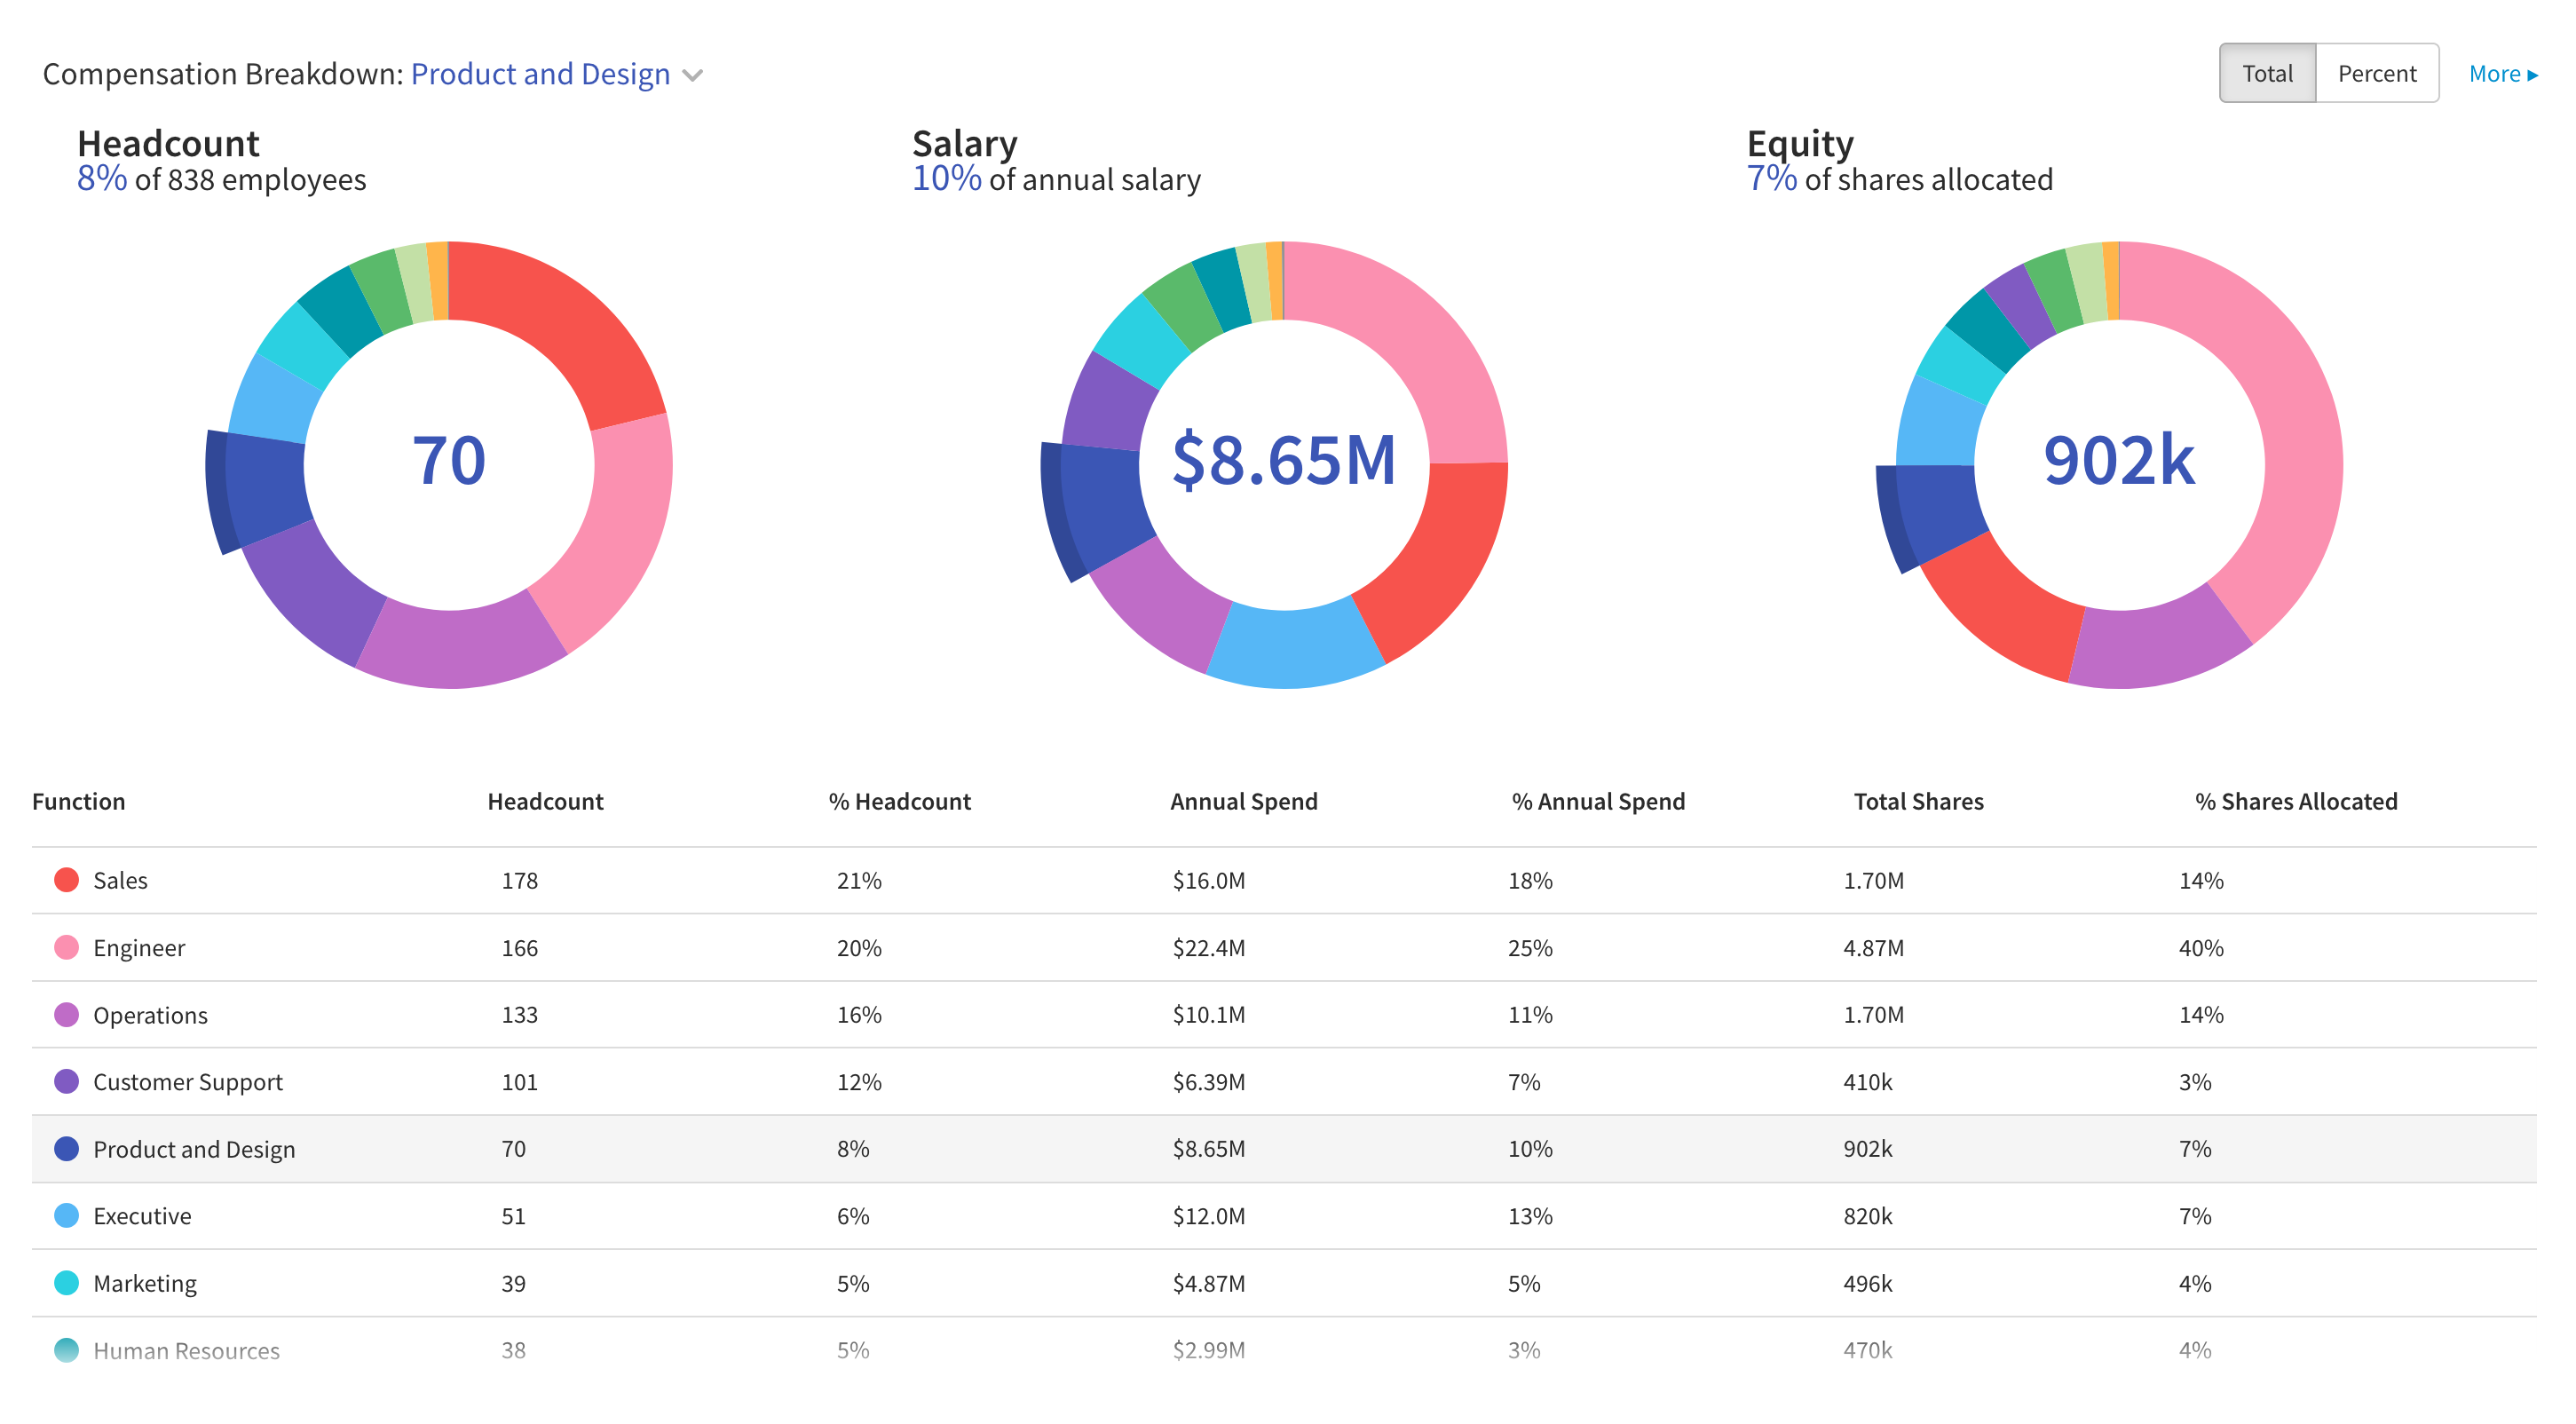Sort by the Total Shares column header
This screenshot has width=2576, height=1424.
[1918, 801]
